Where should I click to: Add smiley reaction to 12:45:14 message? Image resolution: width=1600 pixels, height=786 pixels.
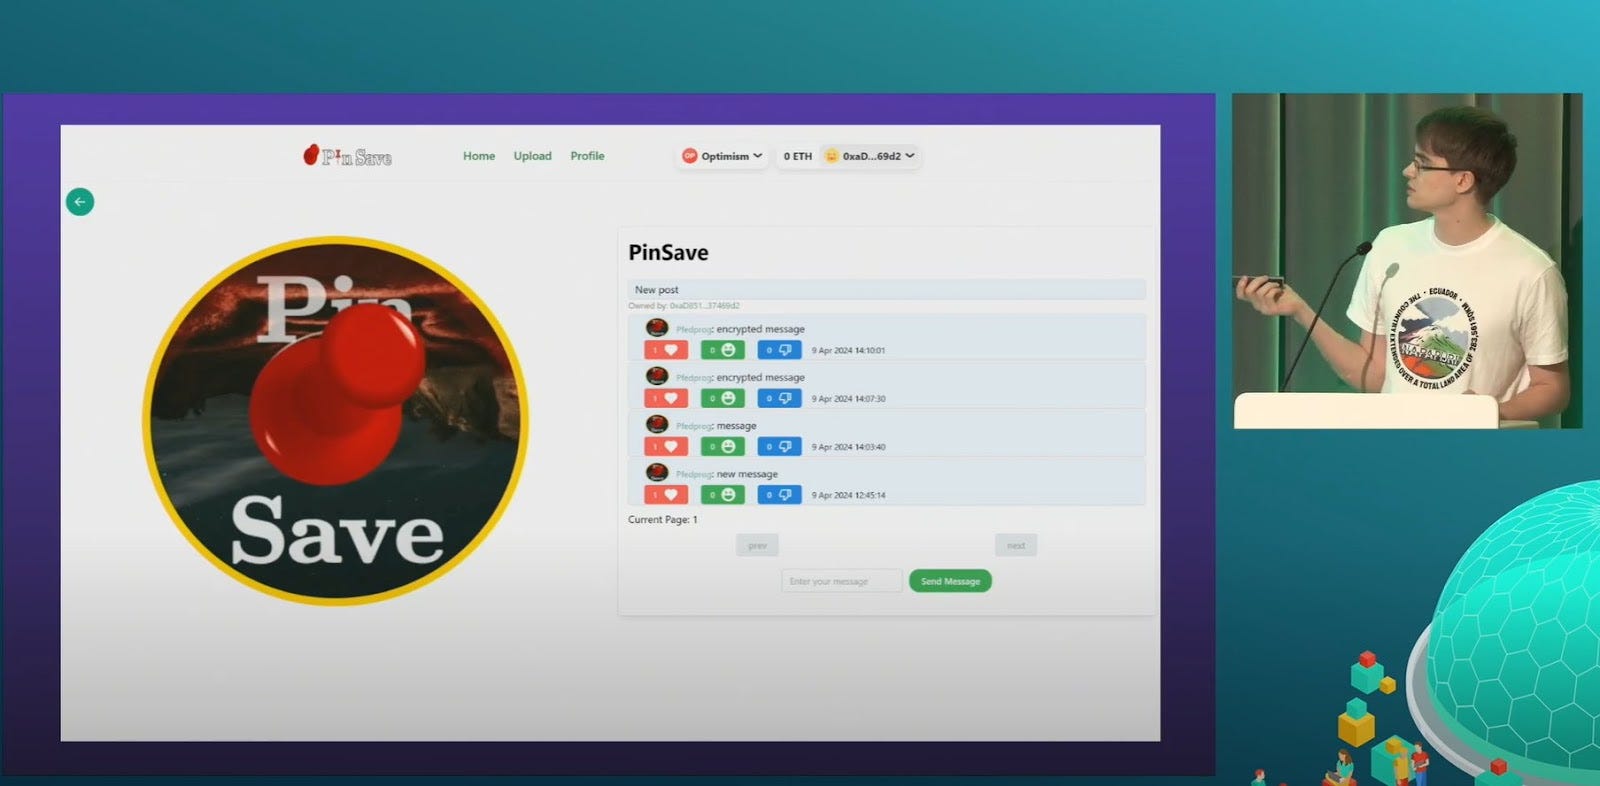pos(723,495)
